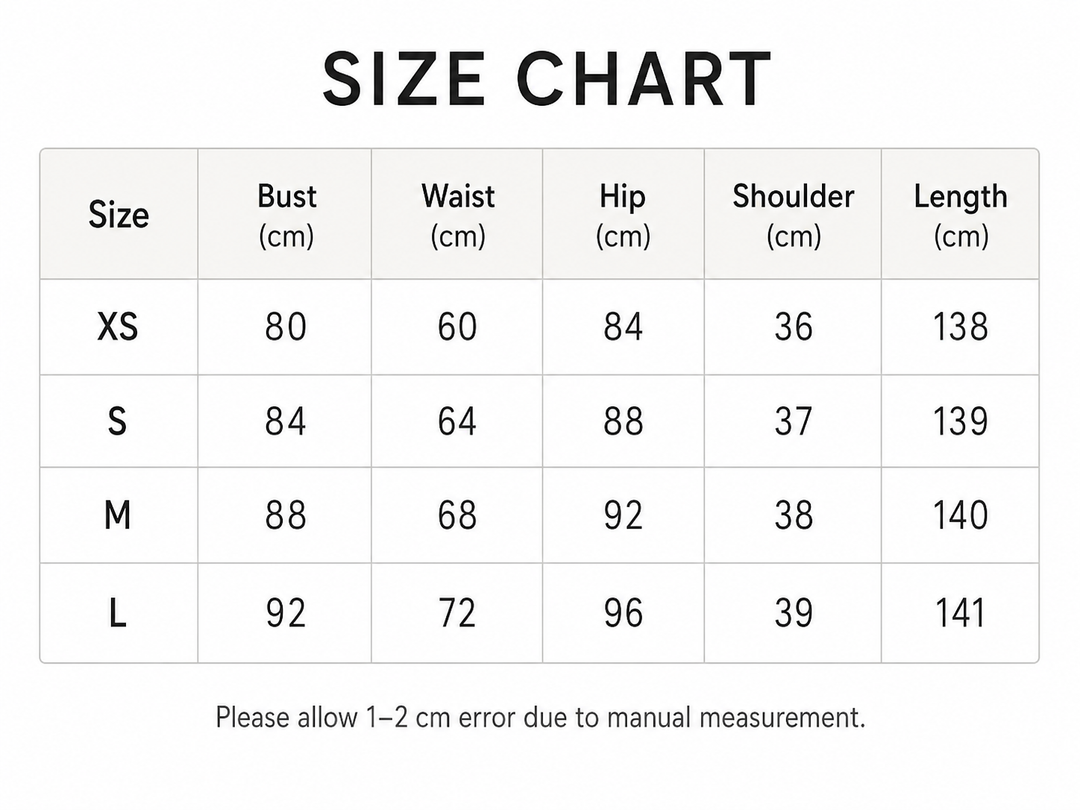Screen dimensions: 1080x810
Task: Click the S waist value 64
Action: [457, 421]
